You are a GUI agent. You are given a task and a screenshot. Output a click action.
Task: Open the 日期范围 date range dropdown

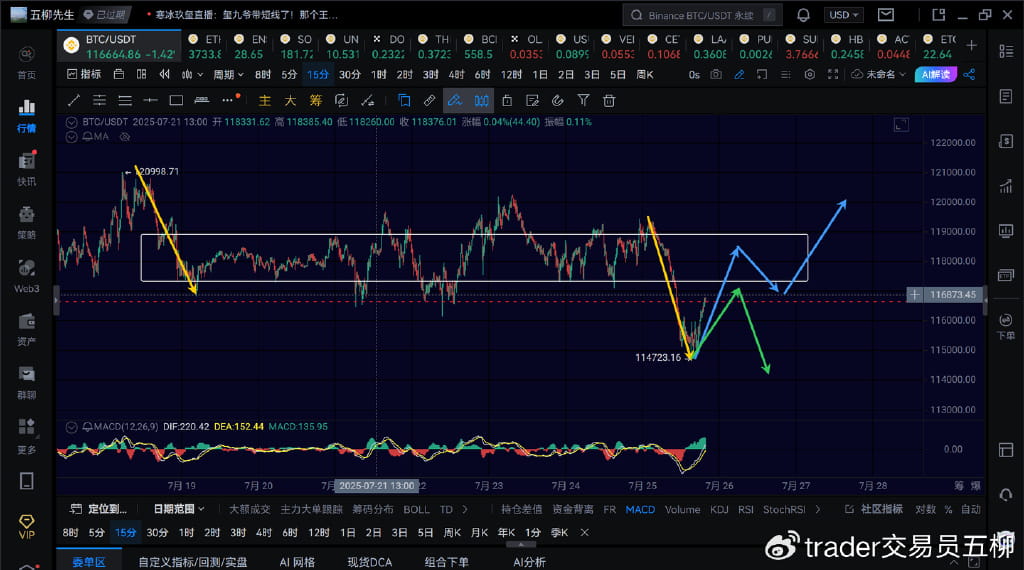[179, 509]
